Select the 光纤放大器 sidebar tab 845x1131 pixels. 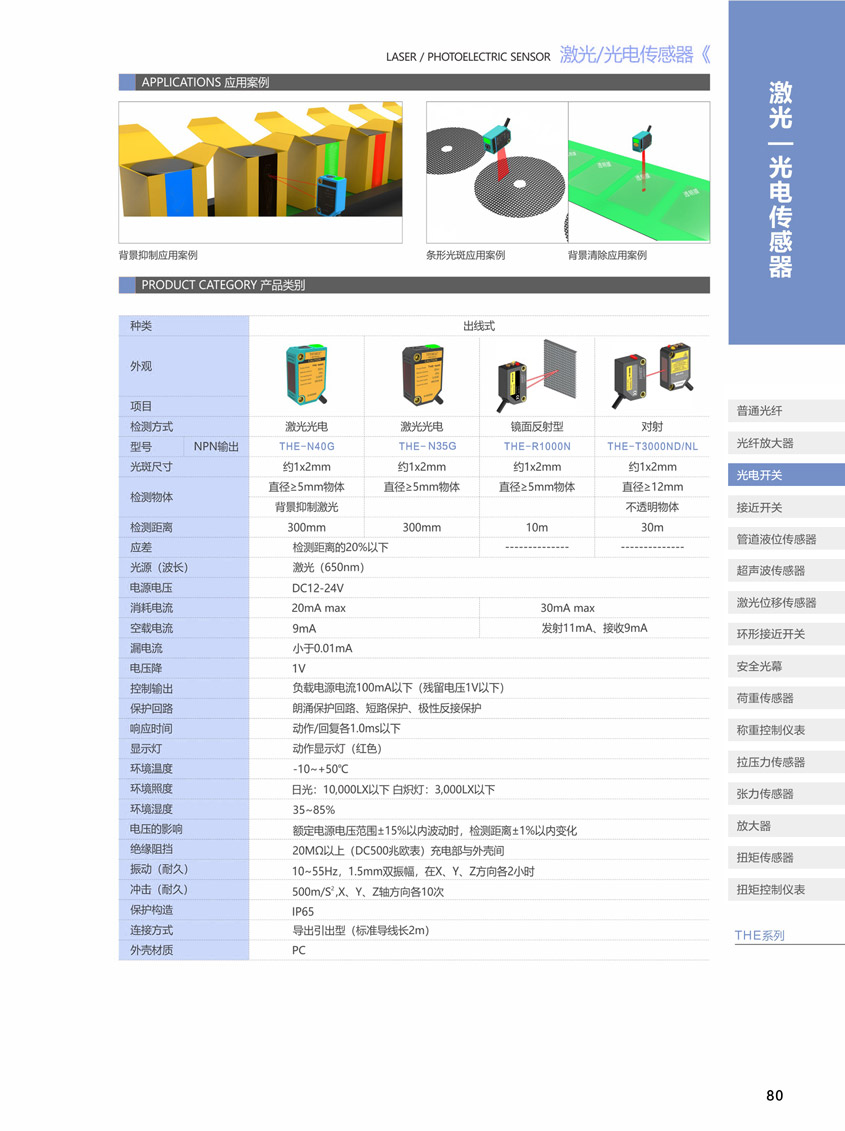pyautogui.click(x=786, y=443)
